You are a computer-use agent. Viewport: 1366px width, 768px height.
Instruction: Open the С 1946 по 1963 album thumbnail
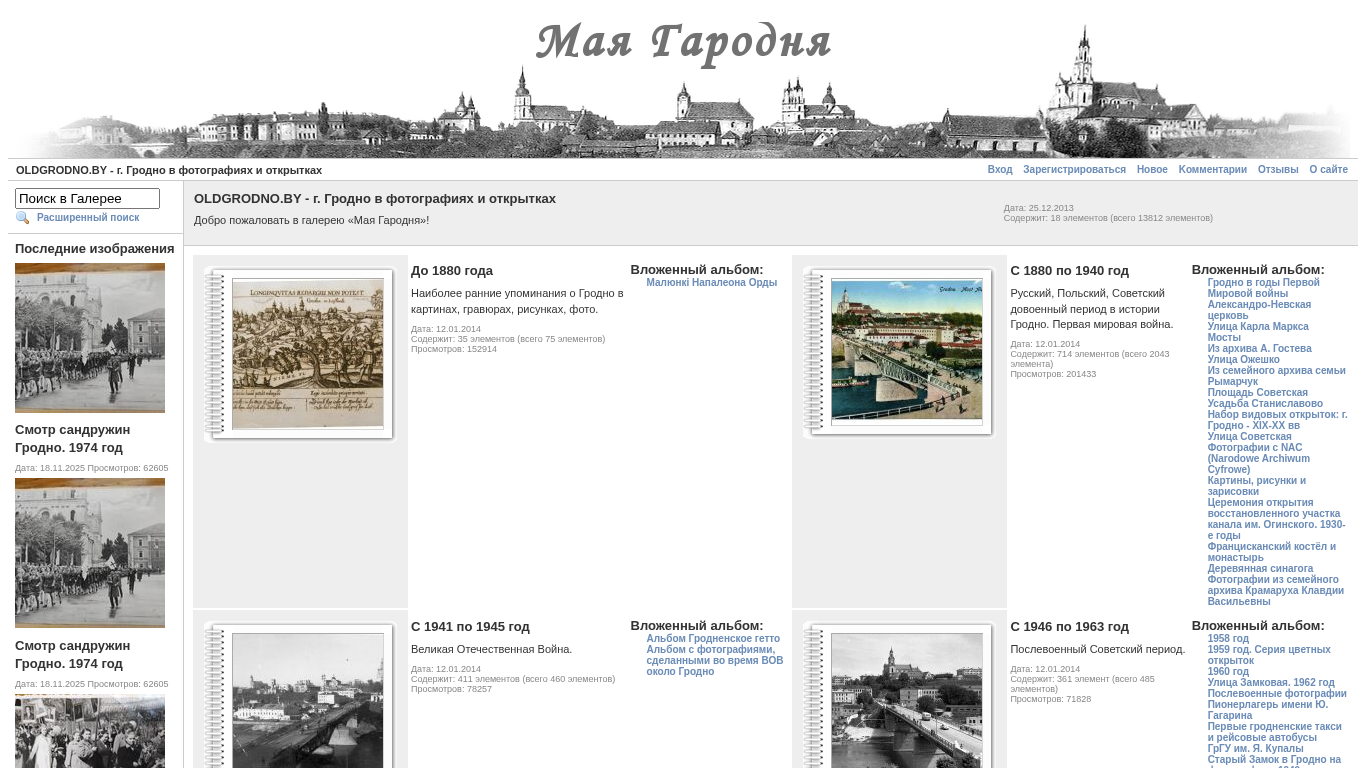[x=906, y=698]
